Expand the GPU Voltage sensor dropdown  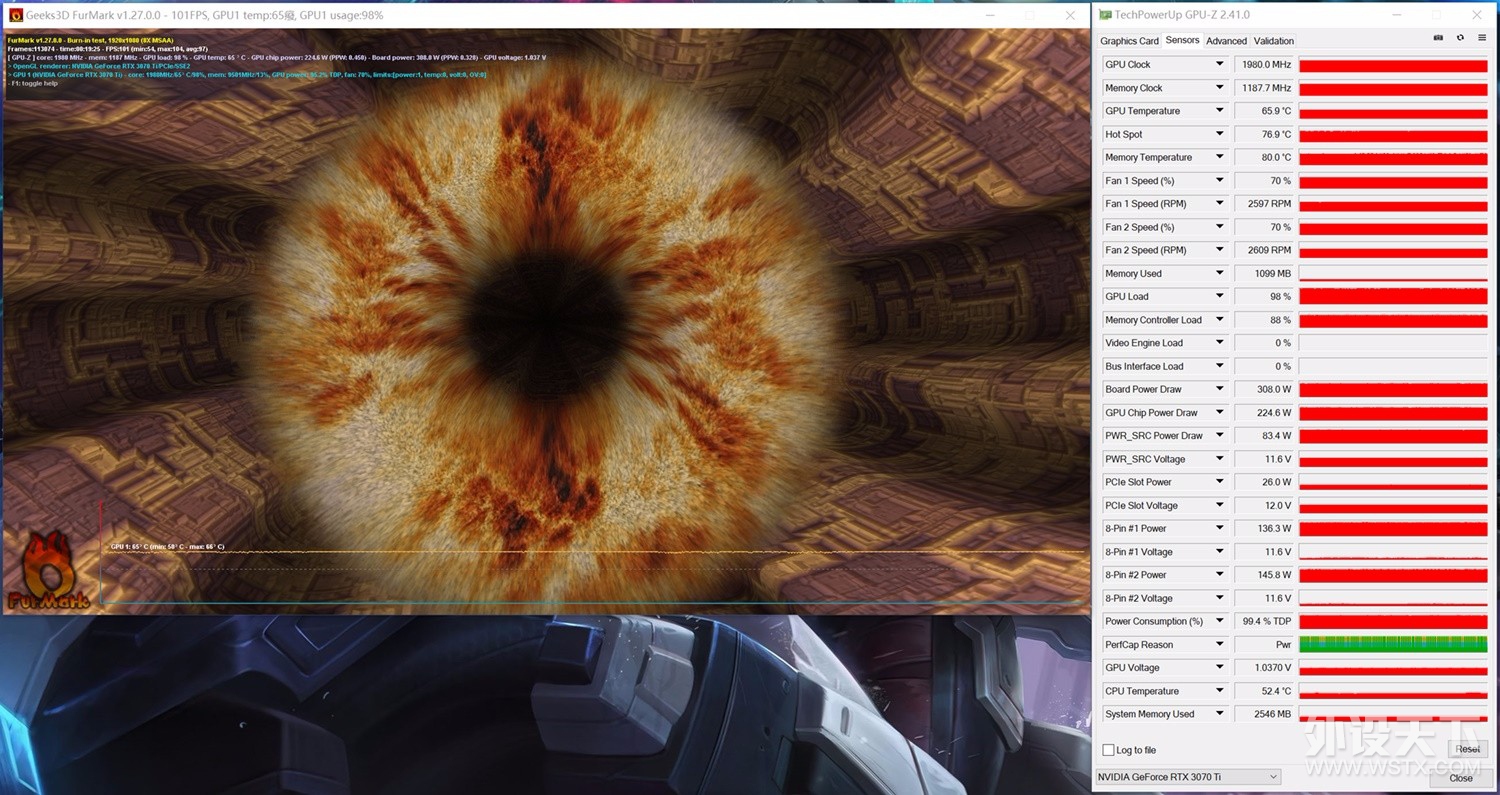tap(1219, 667)
